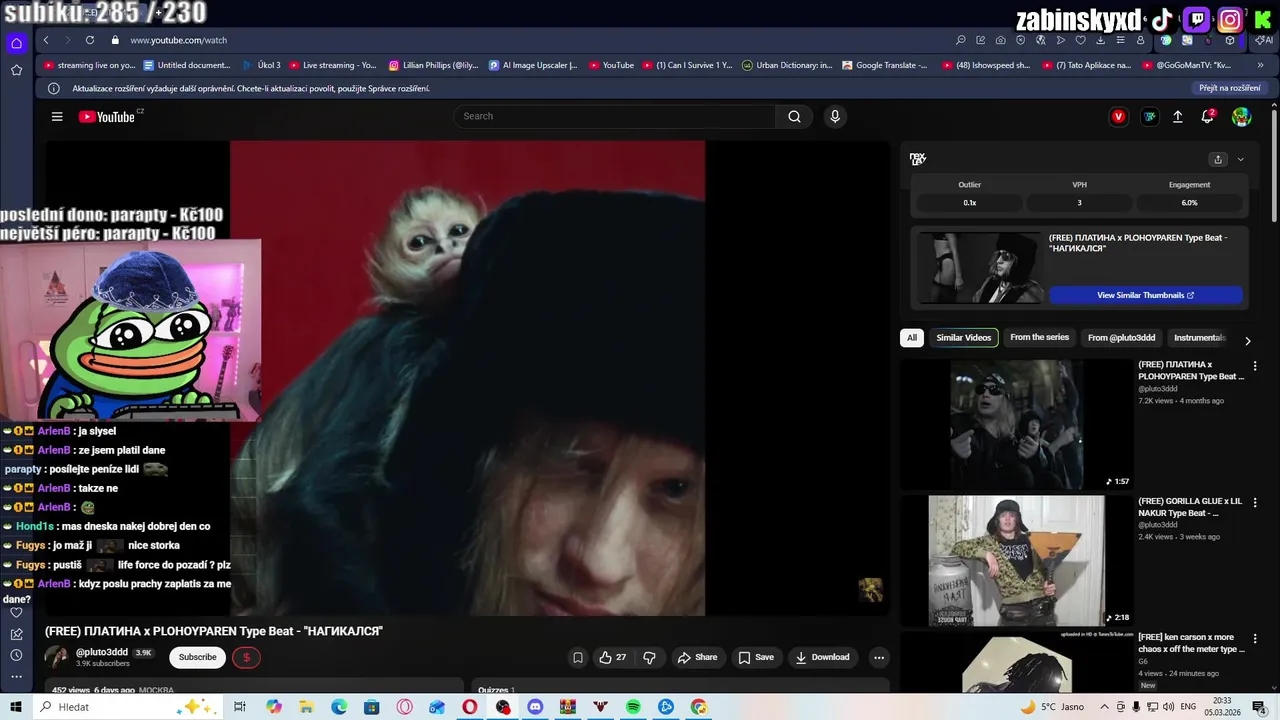
Task: Dislike the video with thumbs-down
Action: (649, 657)
